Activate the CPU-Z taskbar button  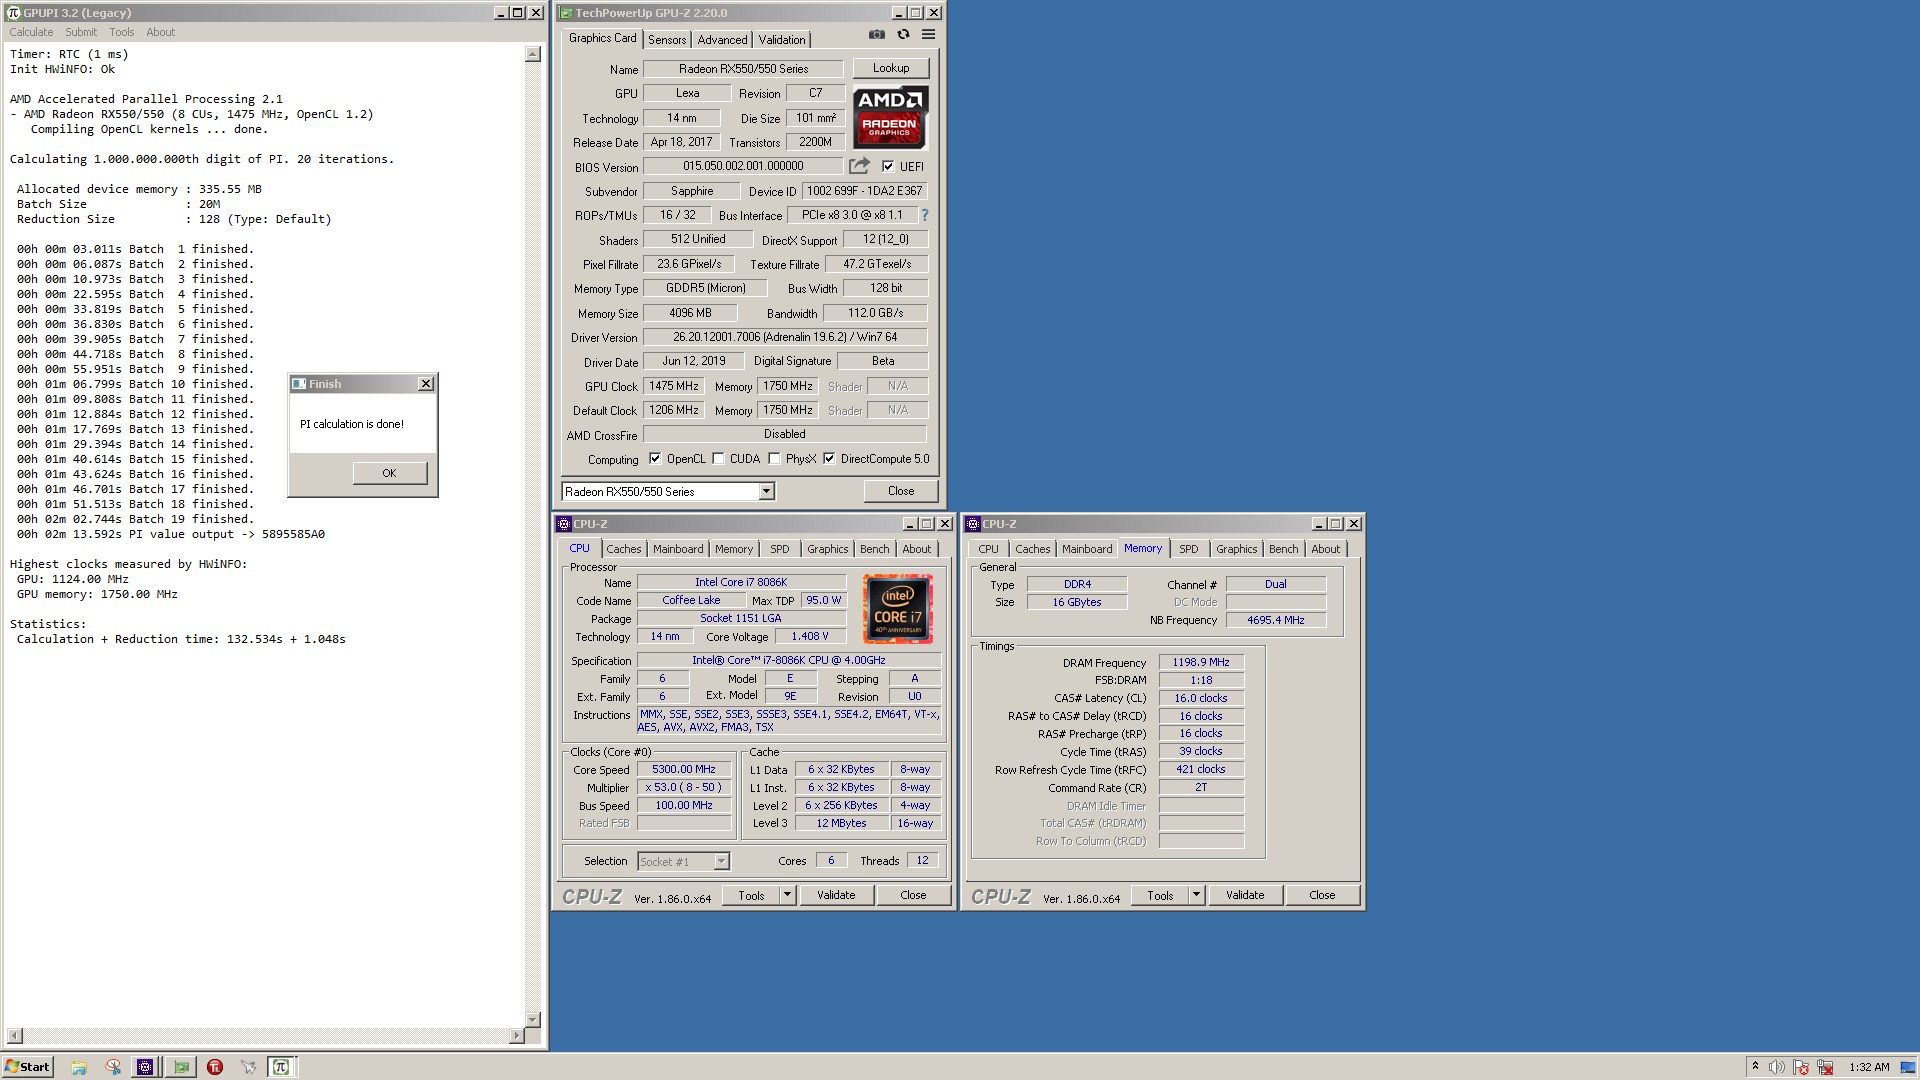tap(145, 1067)
